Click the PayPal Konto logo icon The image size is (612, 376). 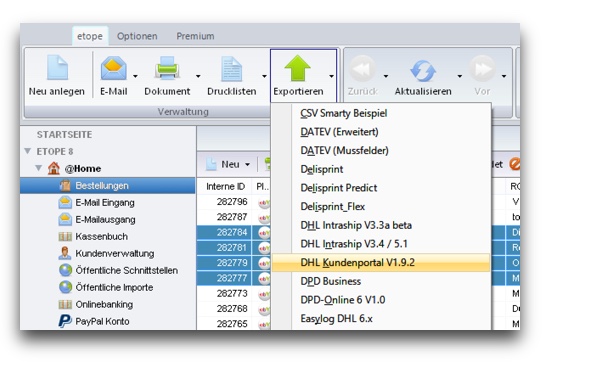coord(64,321)
